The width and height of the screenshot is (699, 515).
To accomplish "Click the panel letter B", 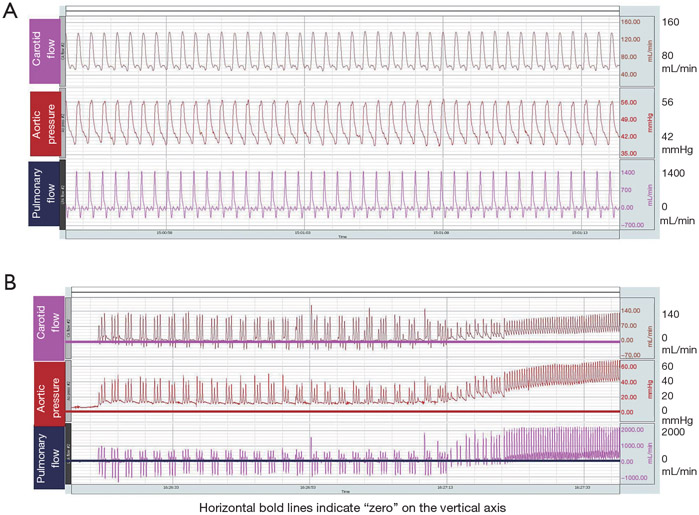I will point(10,282).
